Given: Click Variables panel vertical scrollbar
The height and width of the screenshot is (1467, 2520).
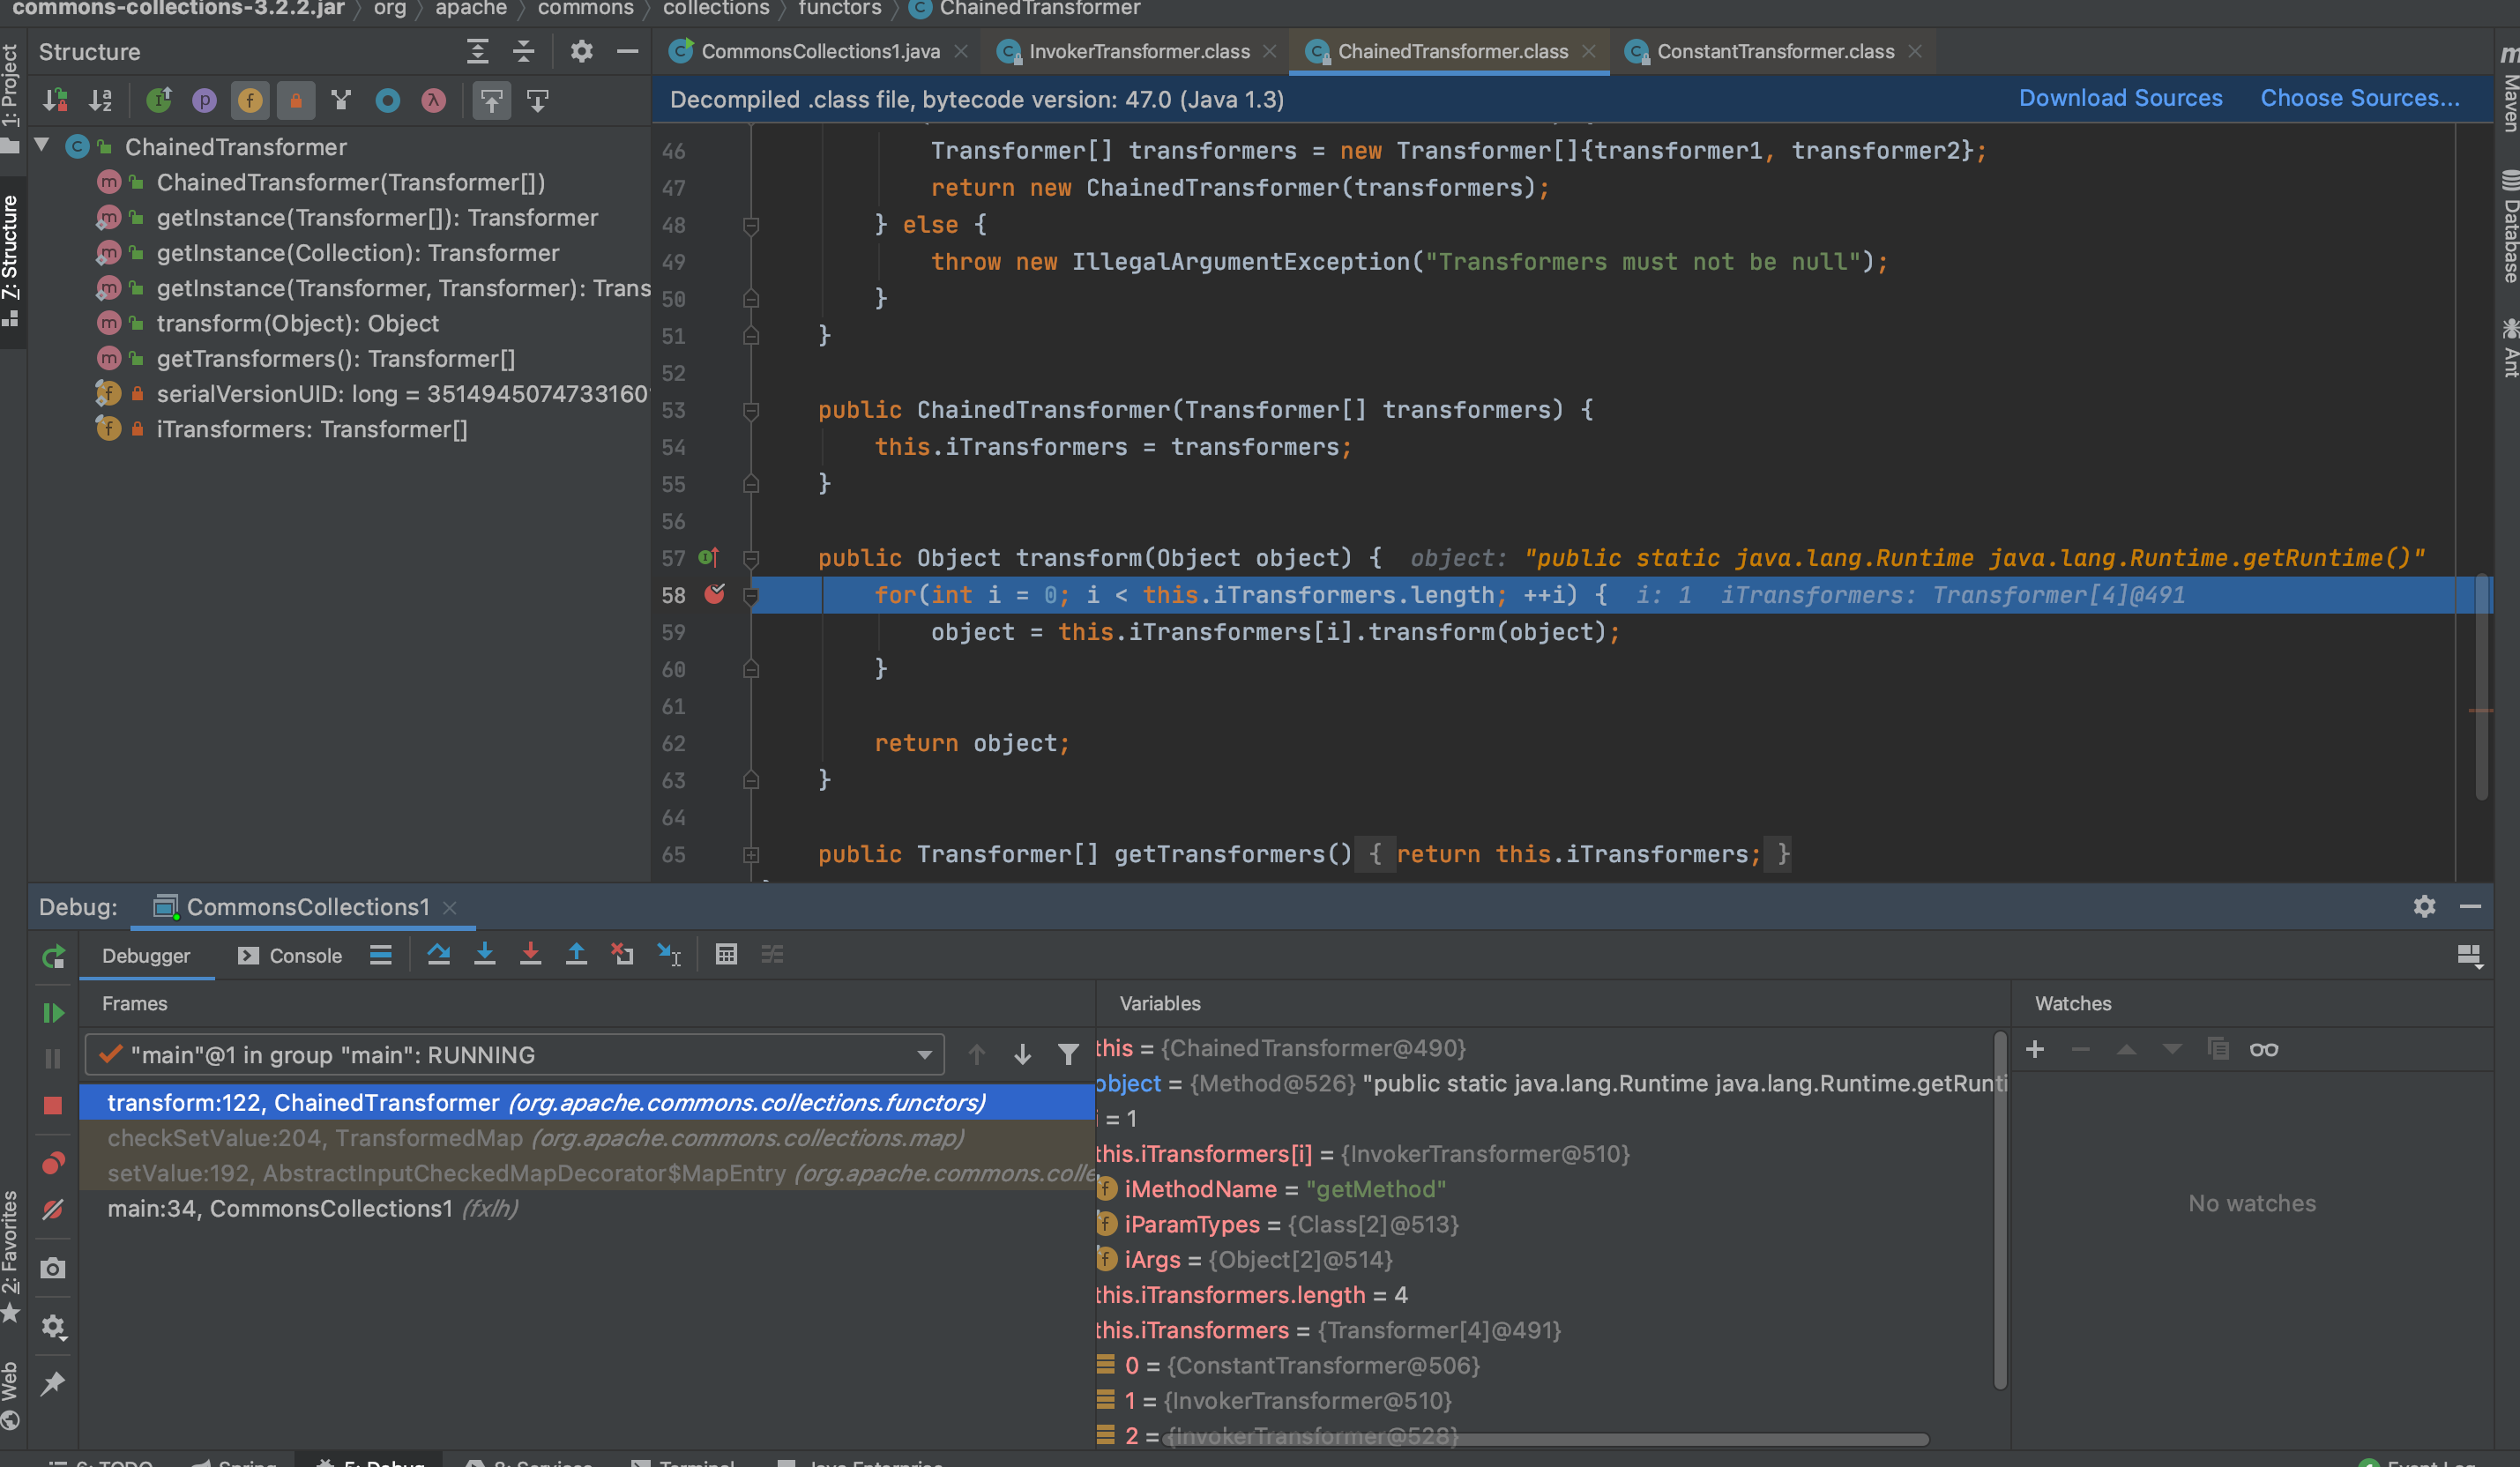Looking at the screenshot, I should click(2000, 1210).
